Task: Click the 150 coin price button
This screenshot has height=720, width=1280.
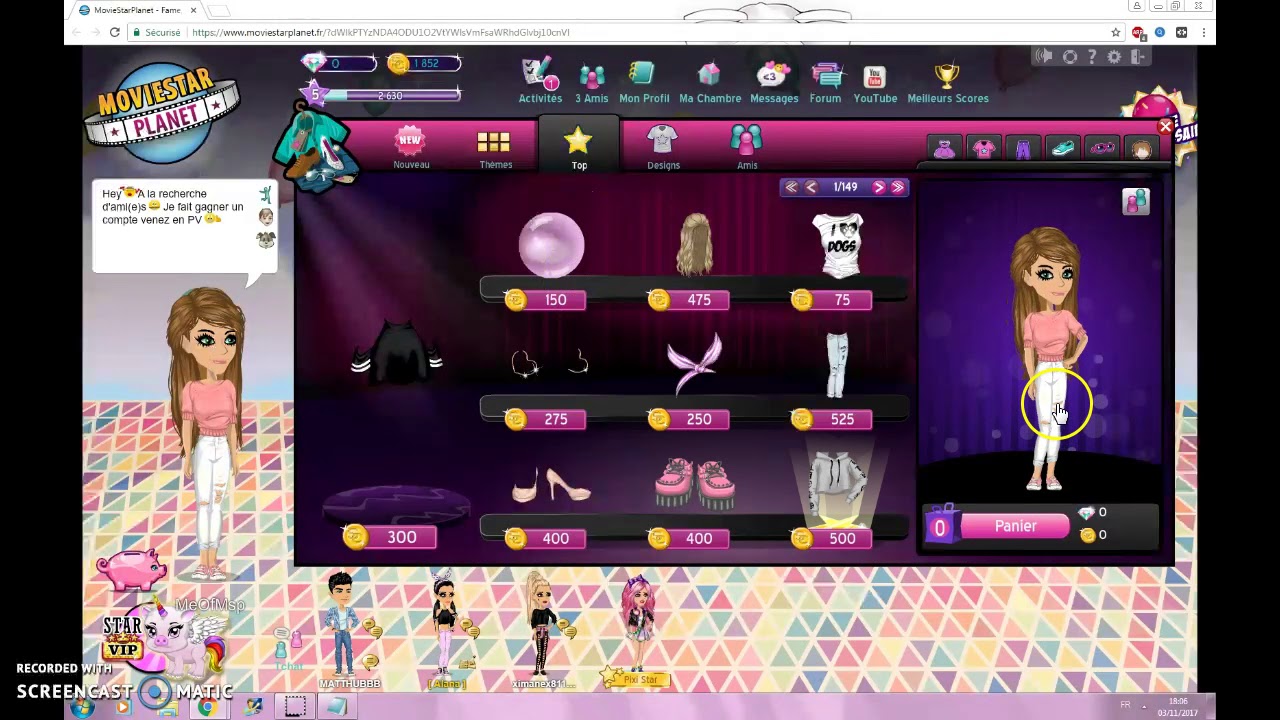Action: pos(545,300)
